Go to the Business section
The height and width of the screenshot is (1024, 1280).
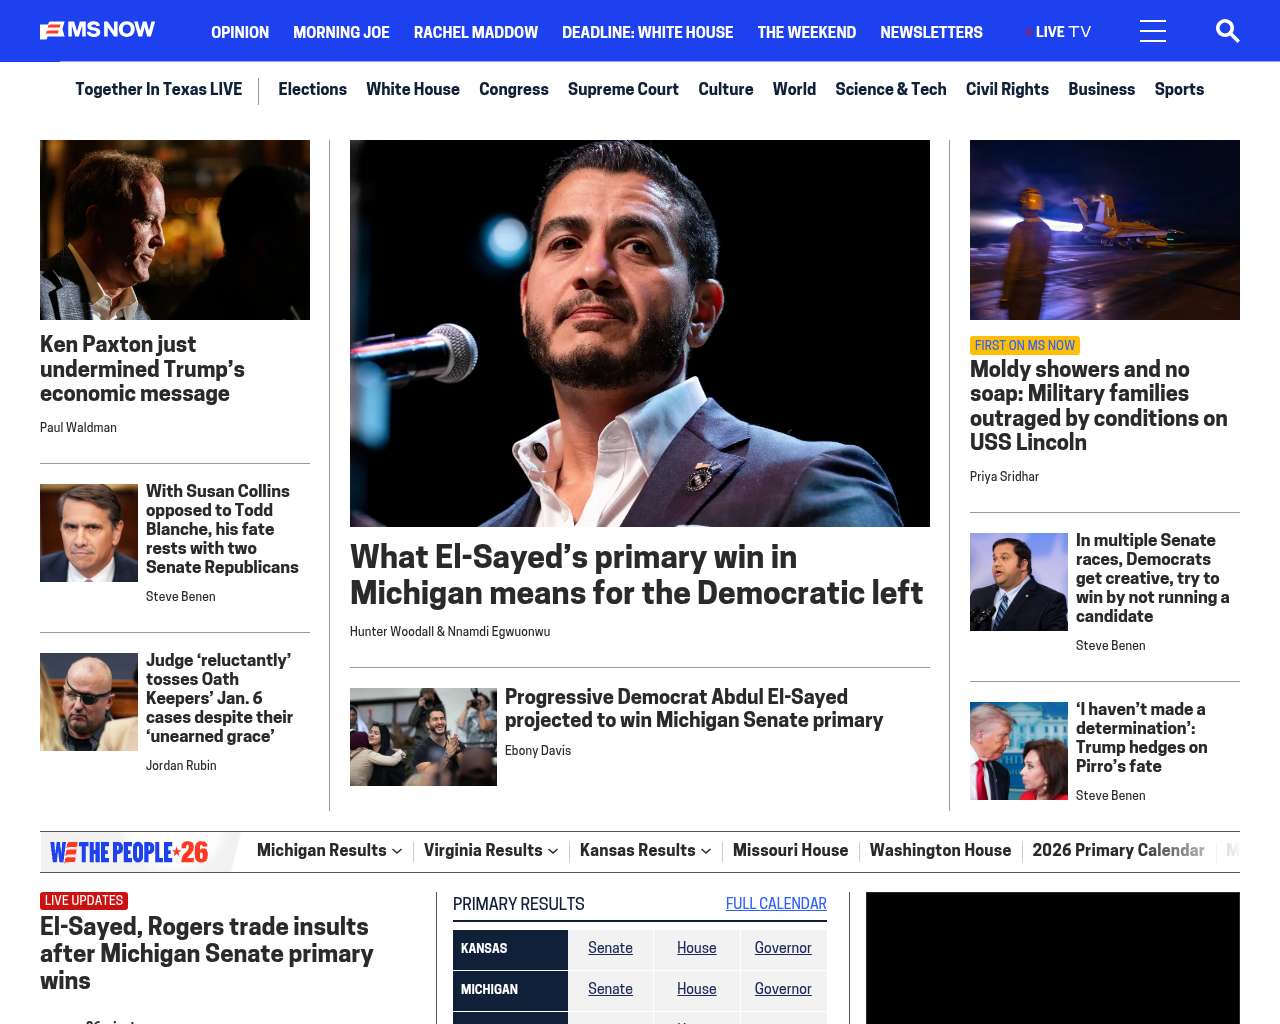[x=1101, y=89]
